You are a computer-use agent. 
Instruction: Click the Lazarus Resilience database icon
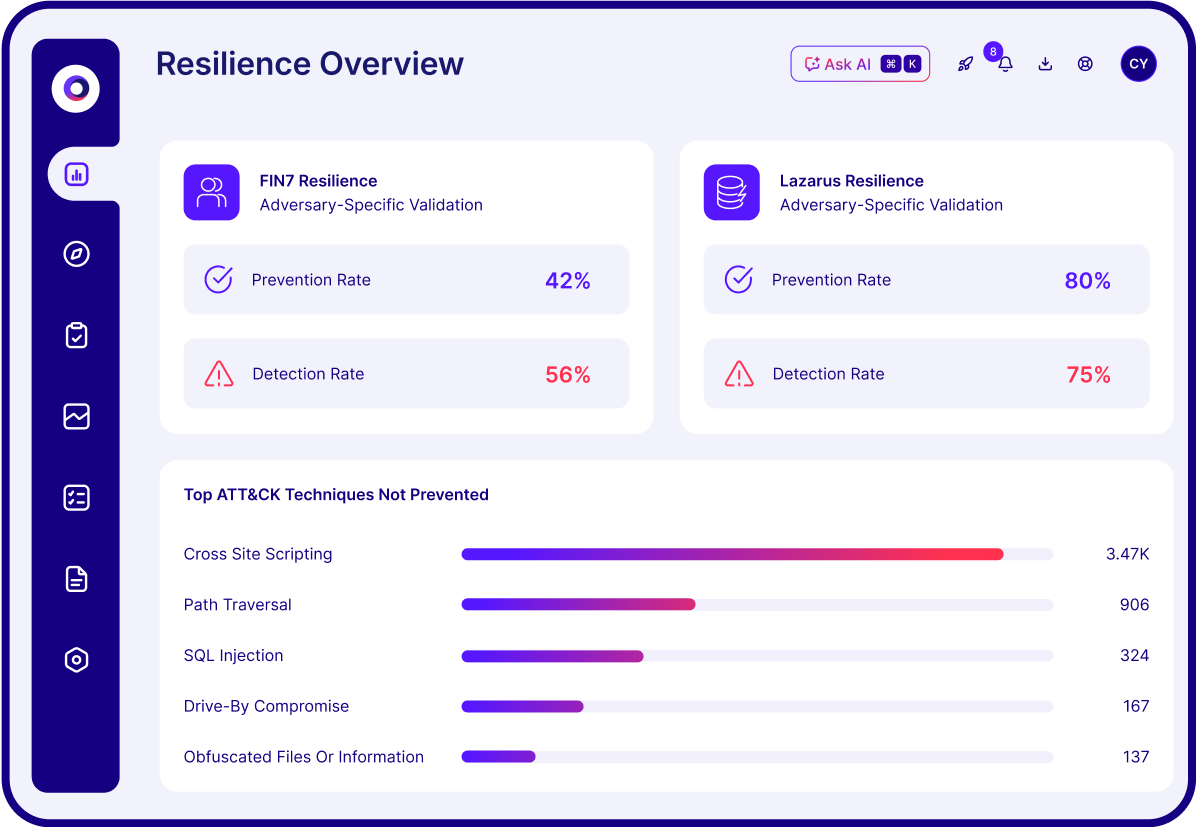coord(731,192)
